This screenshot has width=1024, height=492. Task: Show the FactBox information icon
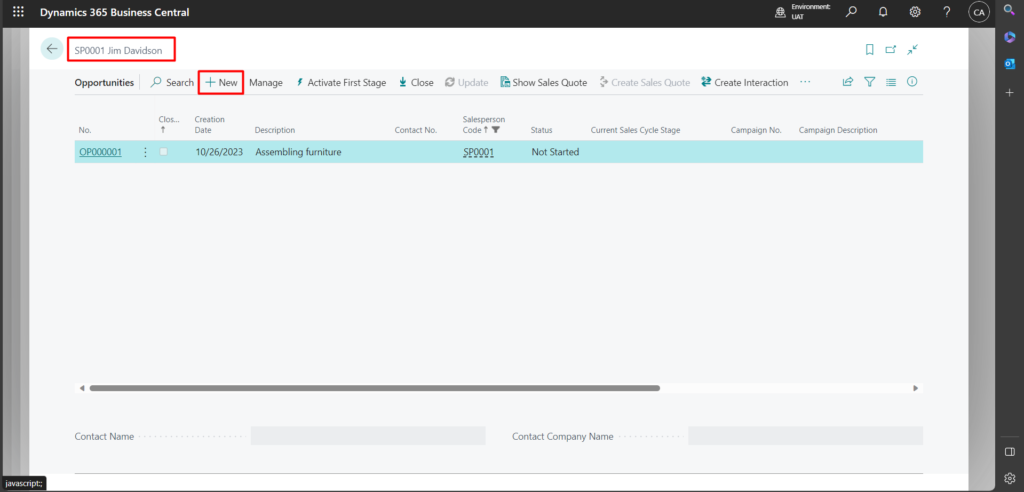click(x=912, y=82)
